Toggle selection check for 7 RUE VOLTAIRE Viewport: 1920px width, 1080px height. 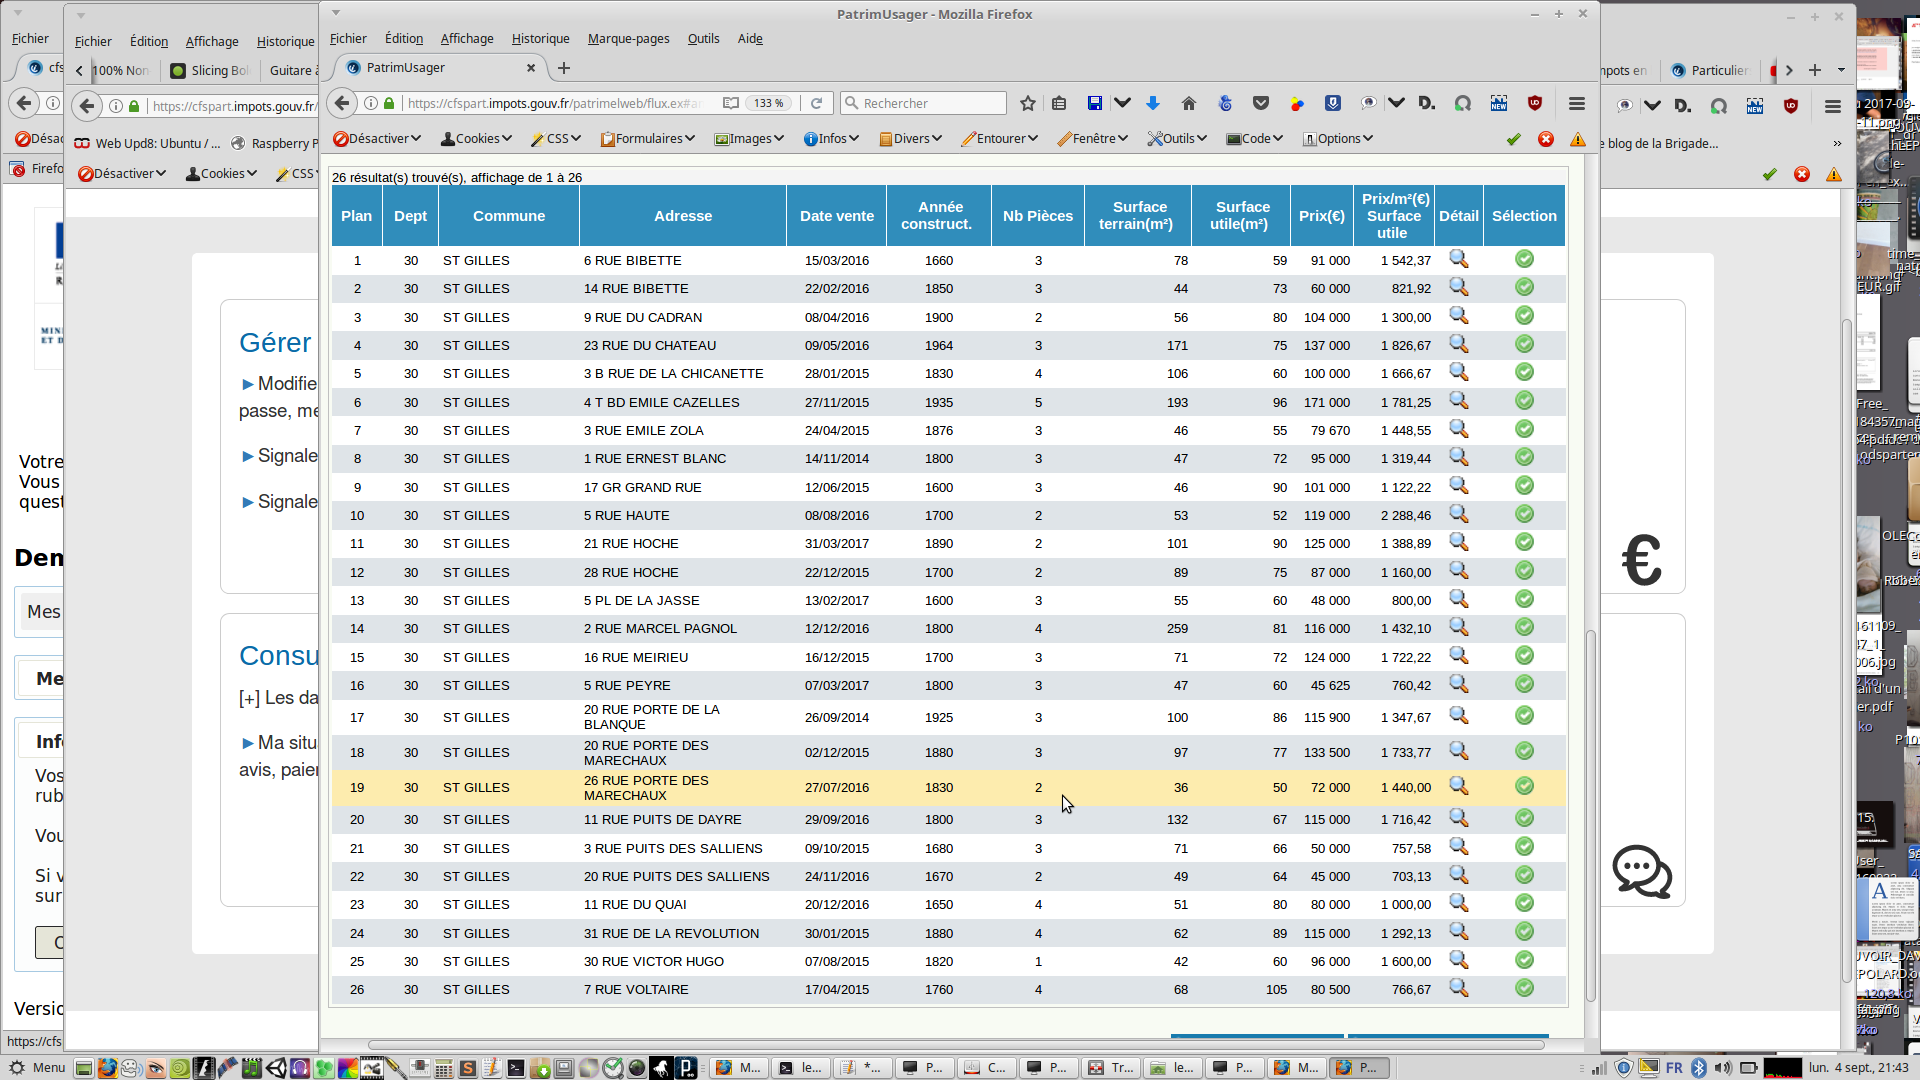click(x=1524, y=988)
